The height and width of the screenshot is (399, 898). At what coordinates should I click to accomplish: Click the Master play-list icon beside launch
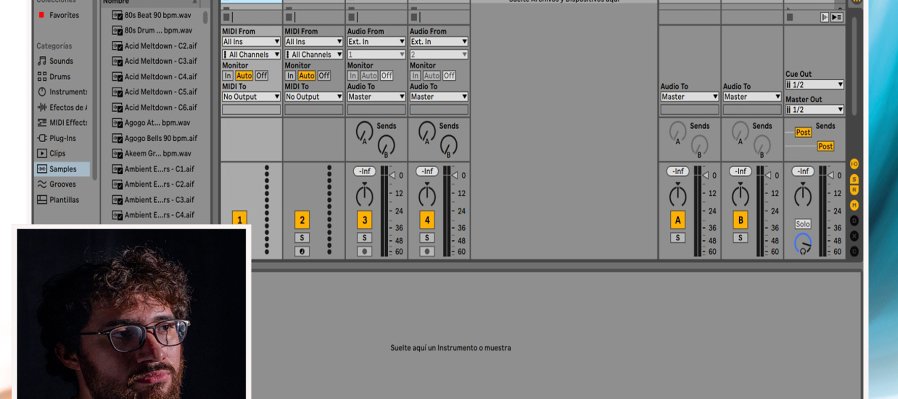837,17
